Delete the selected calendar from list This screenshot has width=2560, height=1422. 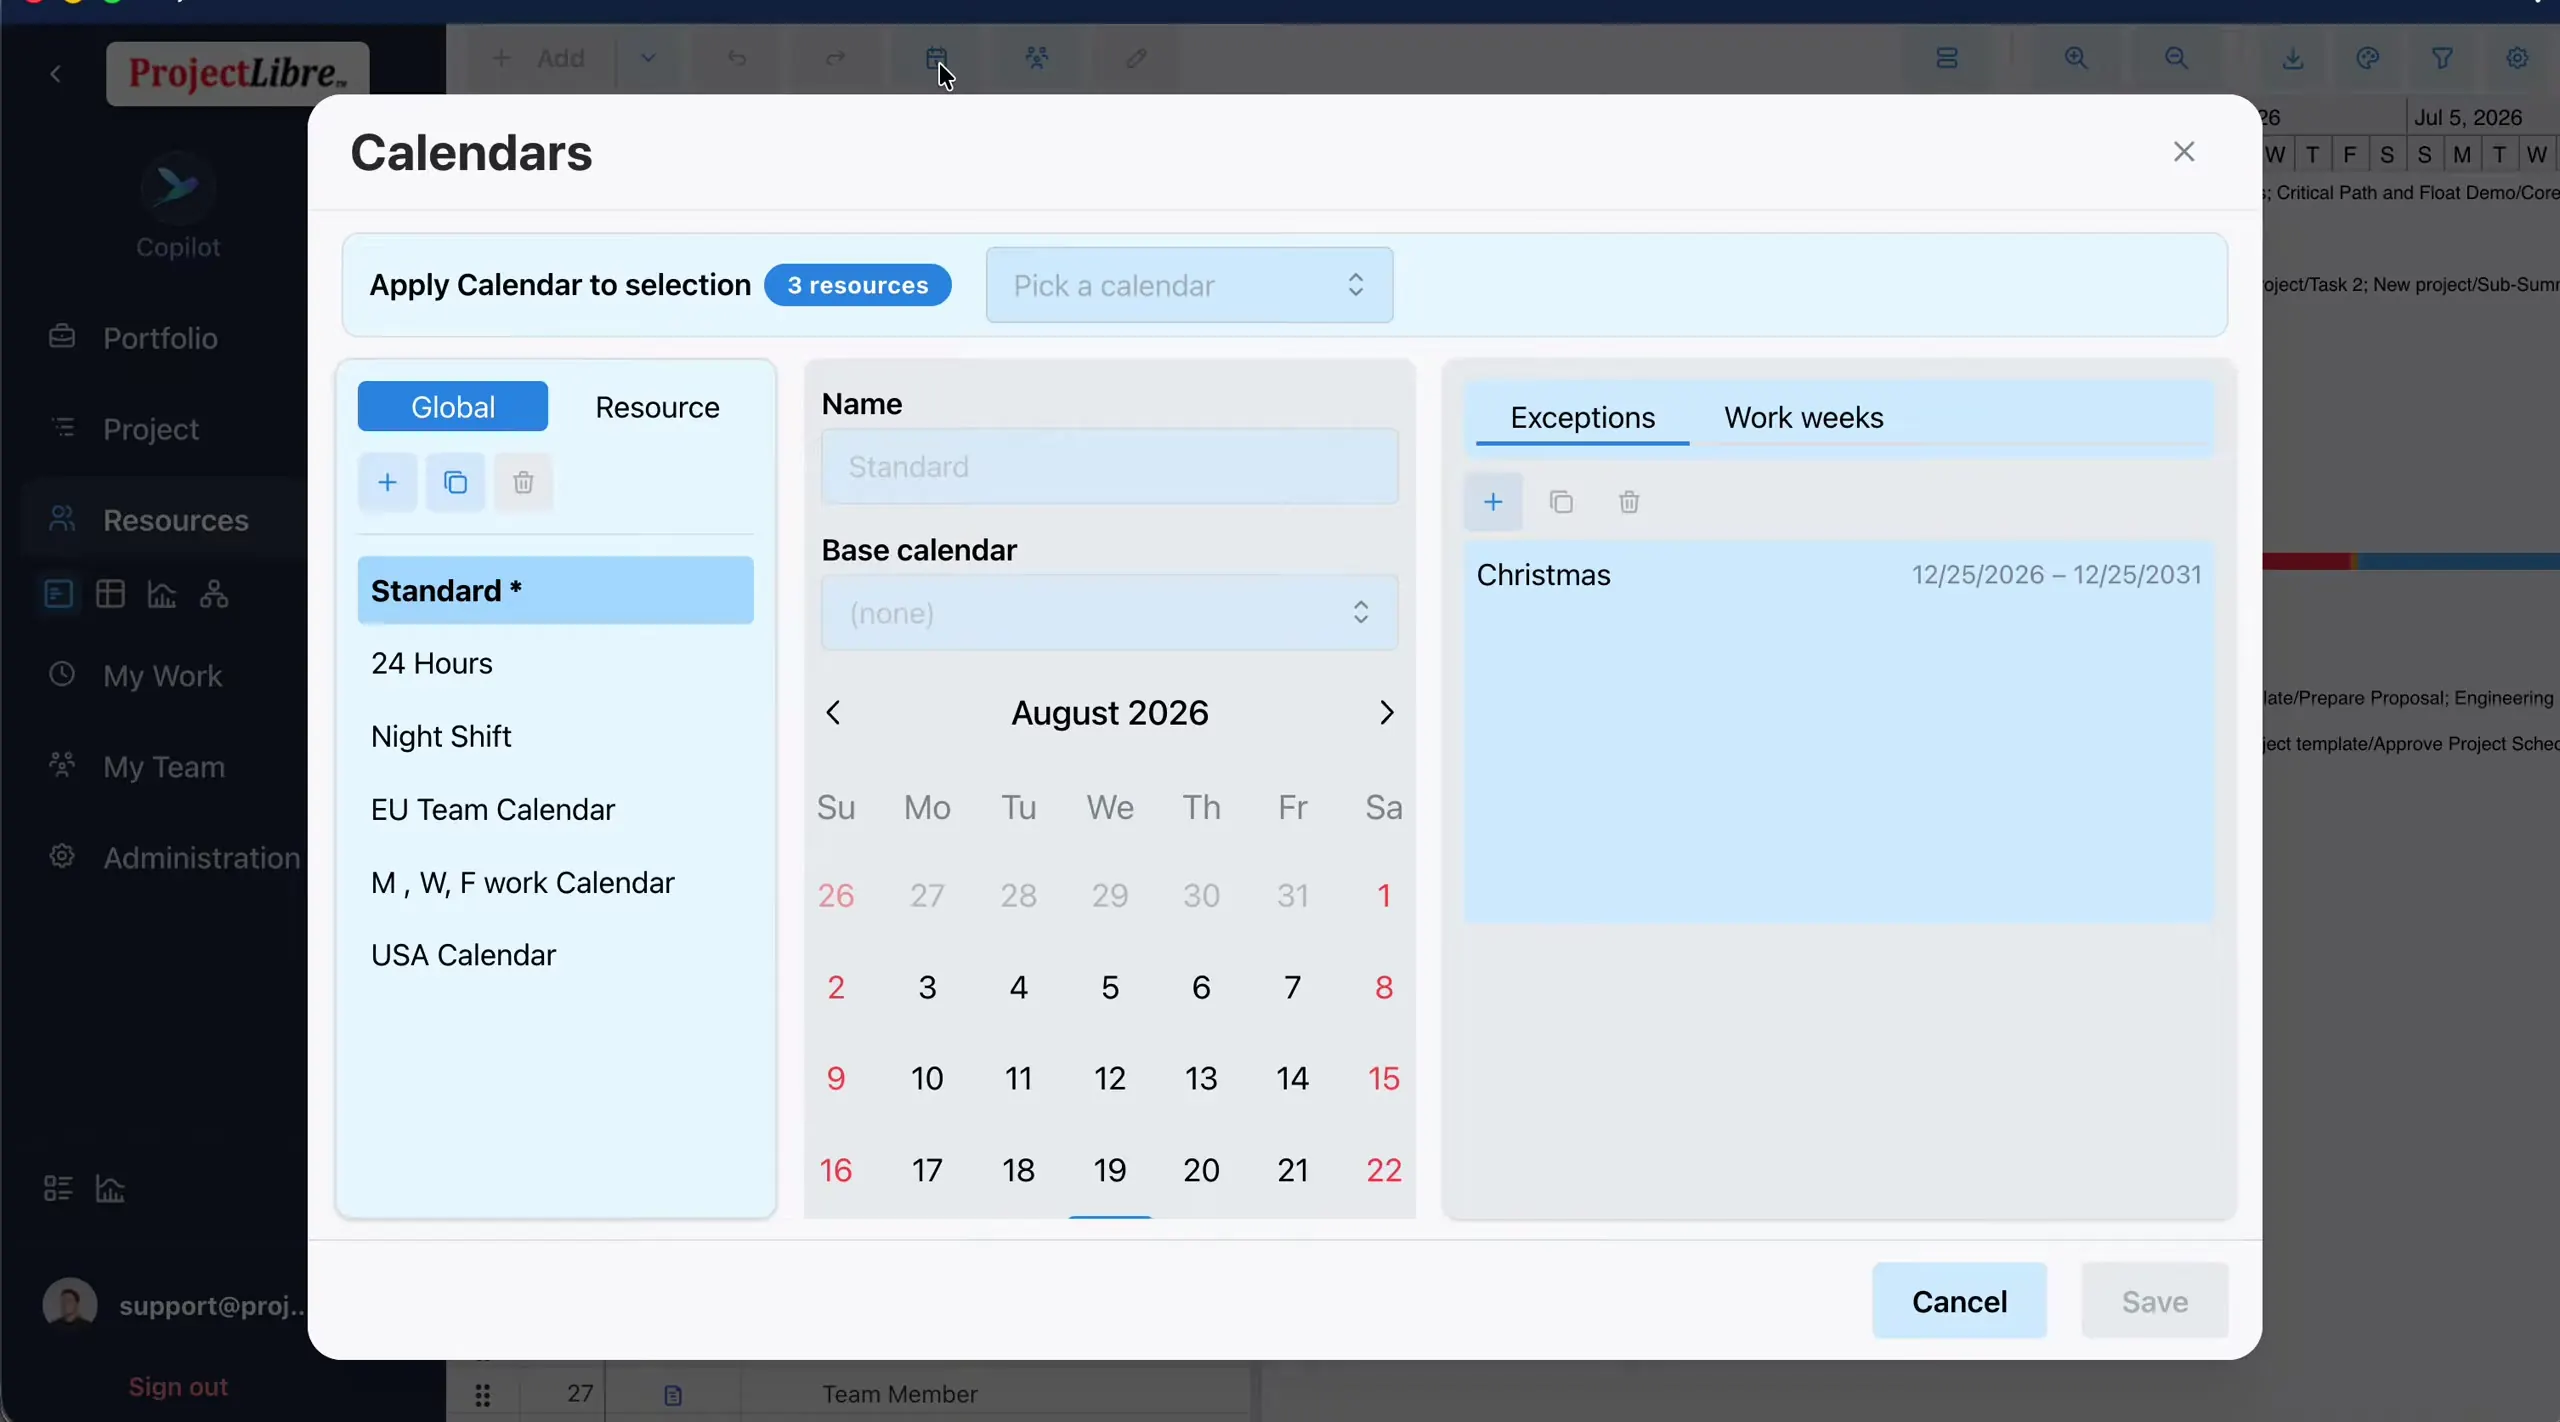tap(523, 483)
